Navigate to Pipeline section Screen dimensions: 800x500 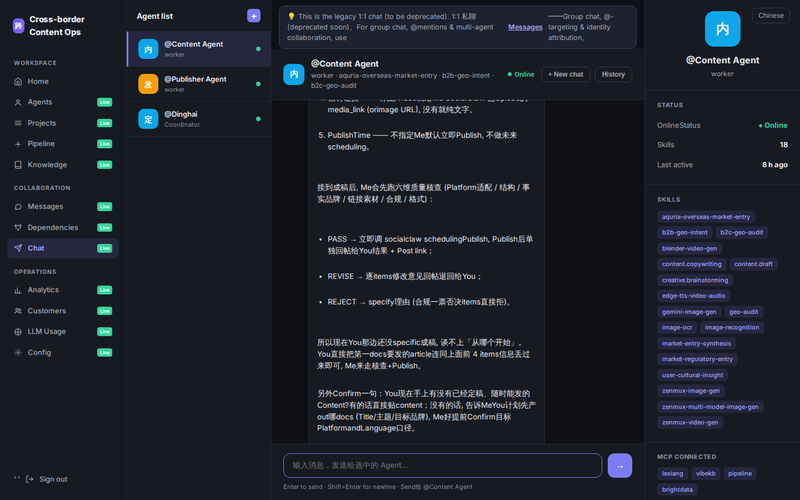point(63,144)
